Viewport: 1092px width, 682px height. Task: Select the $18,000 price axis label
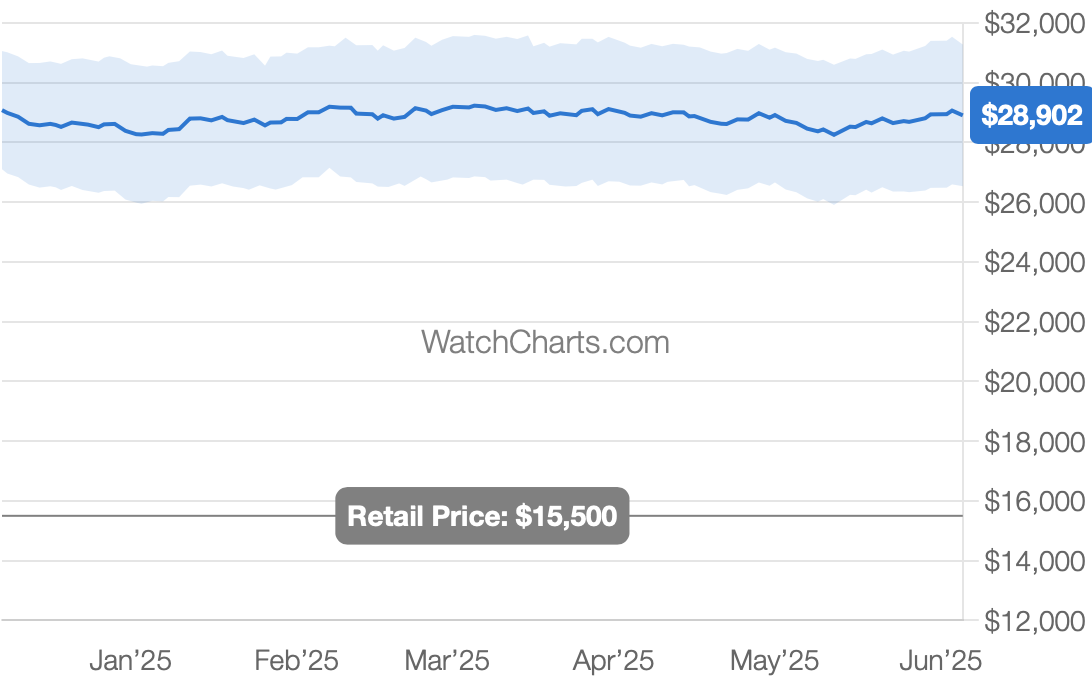tap(1034, 442)
